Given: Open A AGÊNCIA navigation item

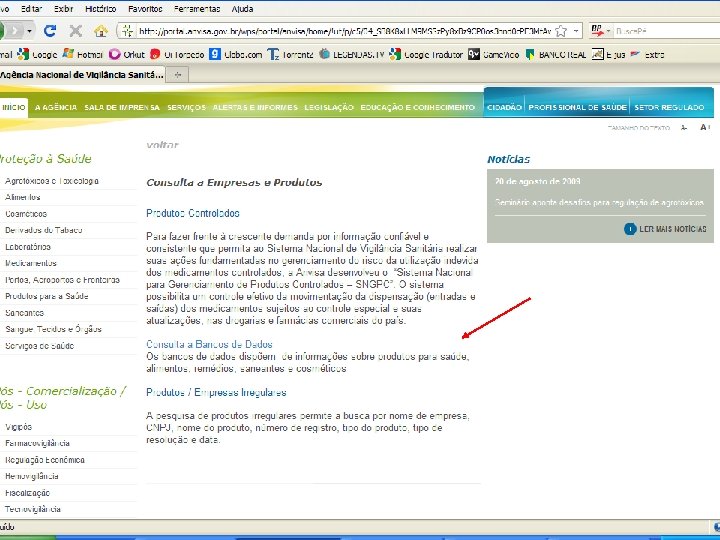Looking at the screenshot, I should tap(56, 107).
